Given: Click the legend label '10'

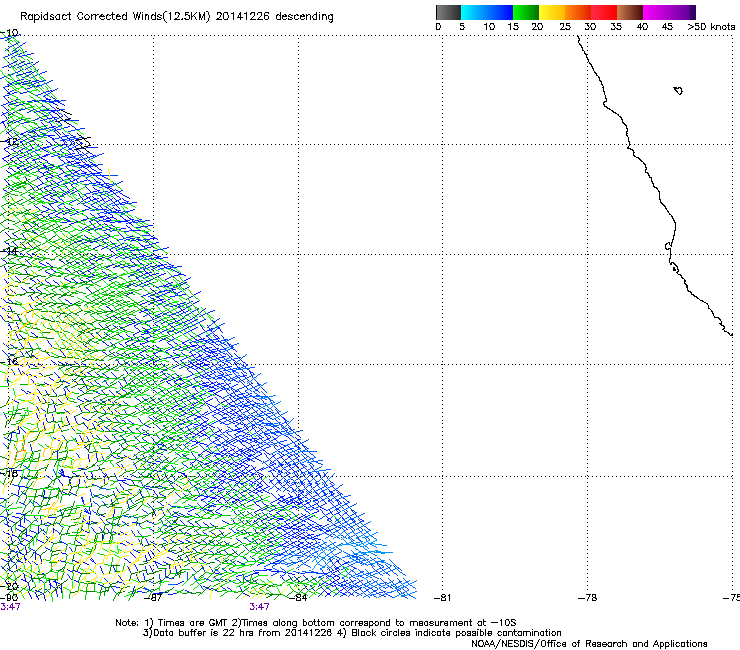Looking at the screenshot, I should click(489, 27).
